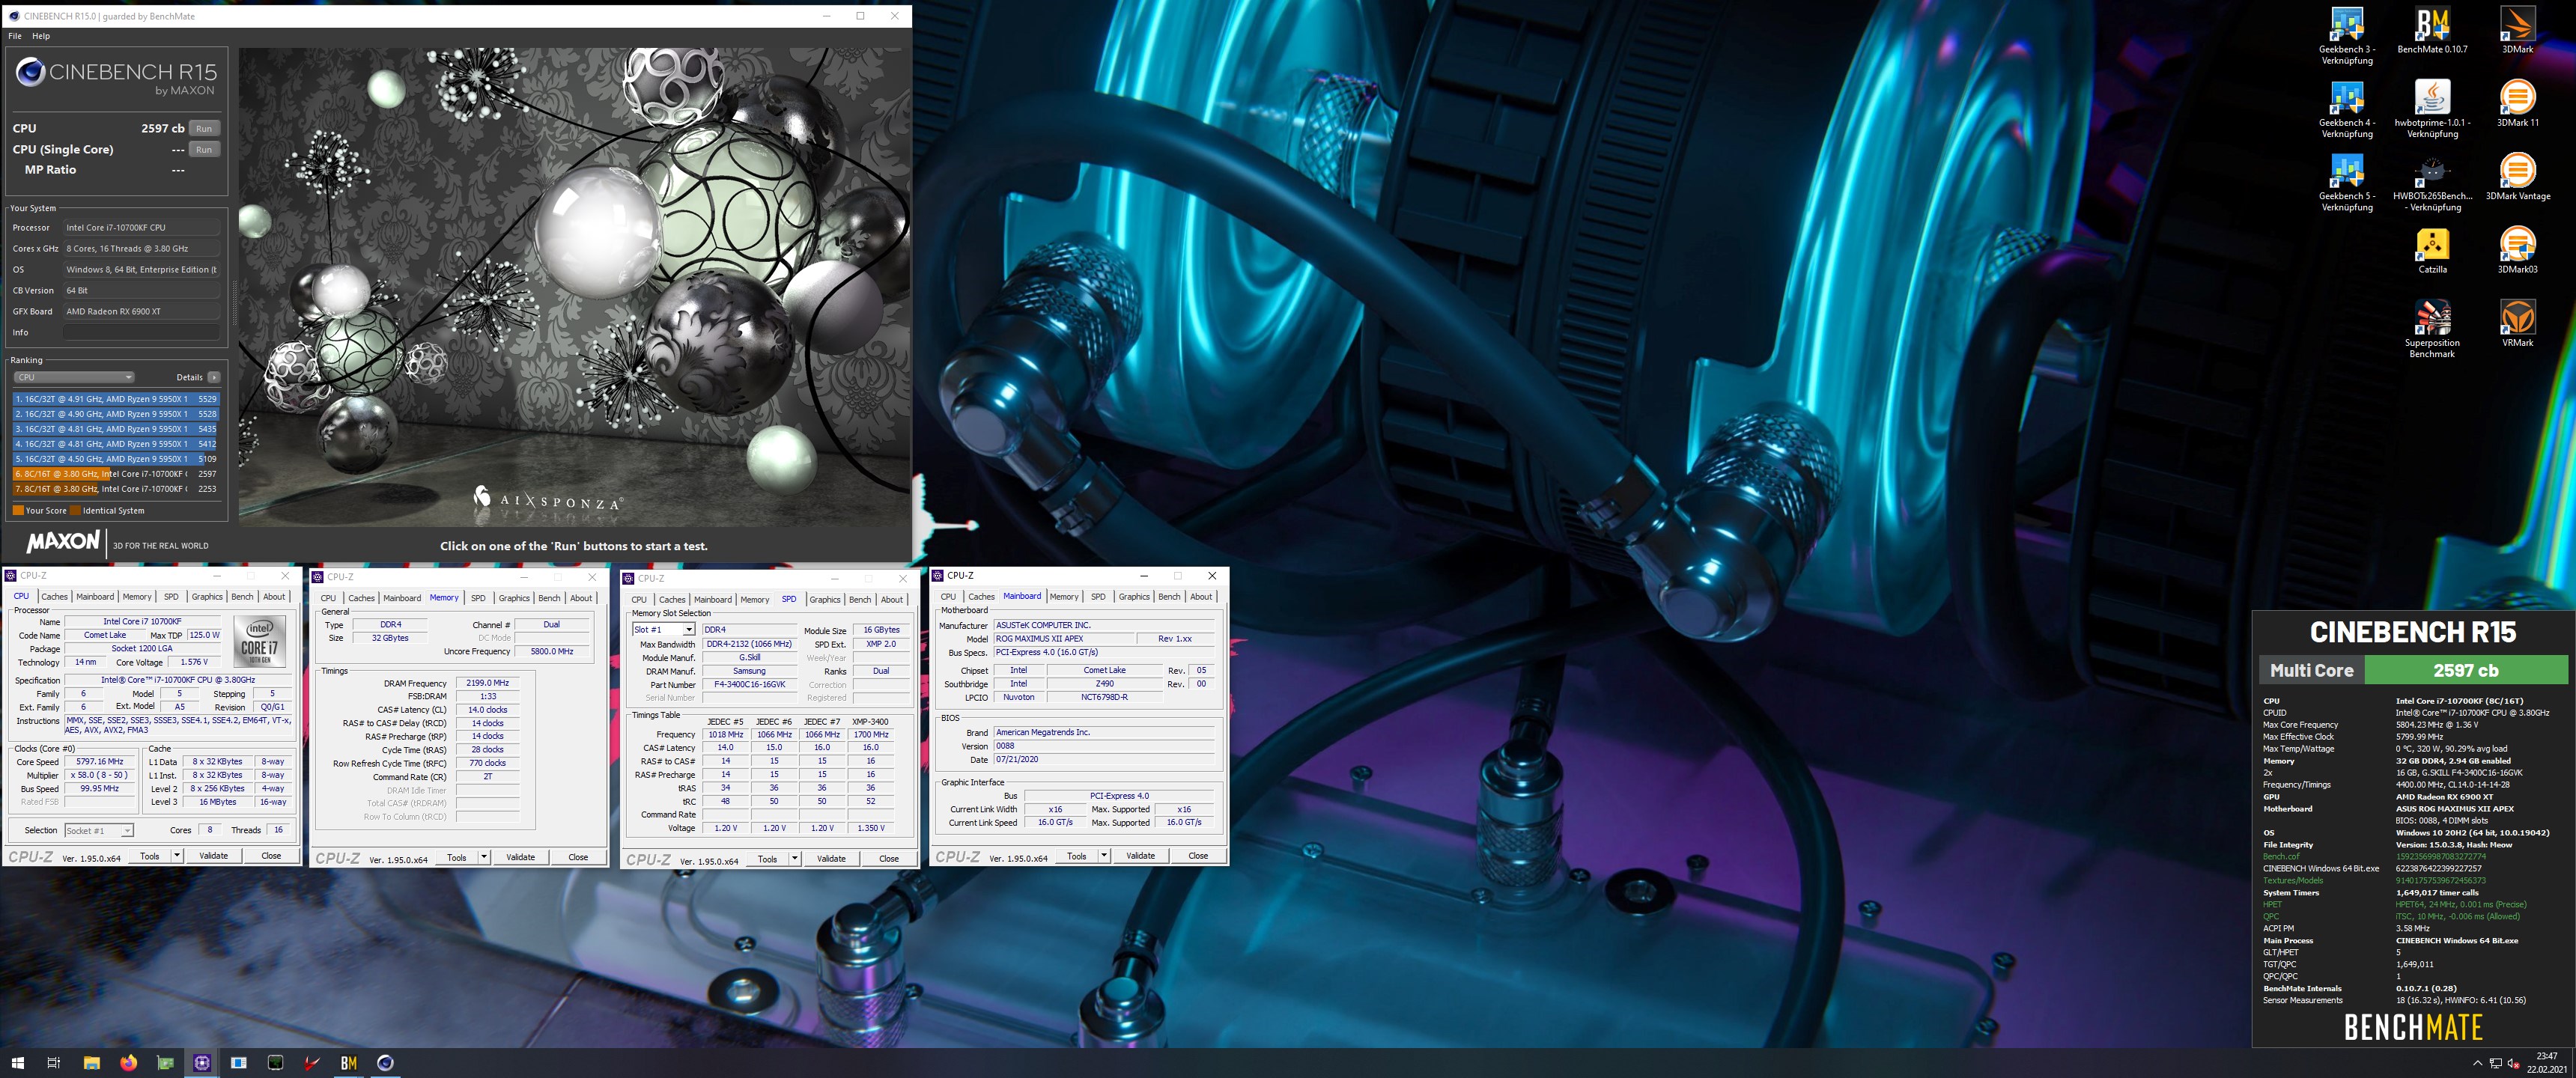Image resolution: width=2576 pixels, height=1078 pixels.
Task: Click the rendered scene in Cinebench
Action: (574, 288)
